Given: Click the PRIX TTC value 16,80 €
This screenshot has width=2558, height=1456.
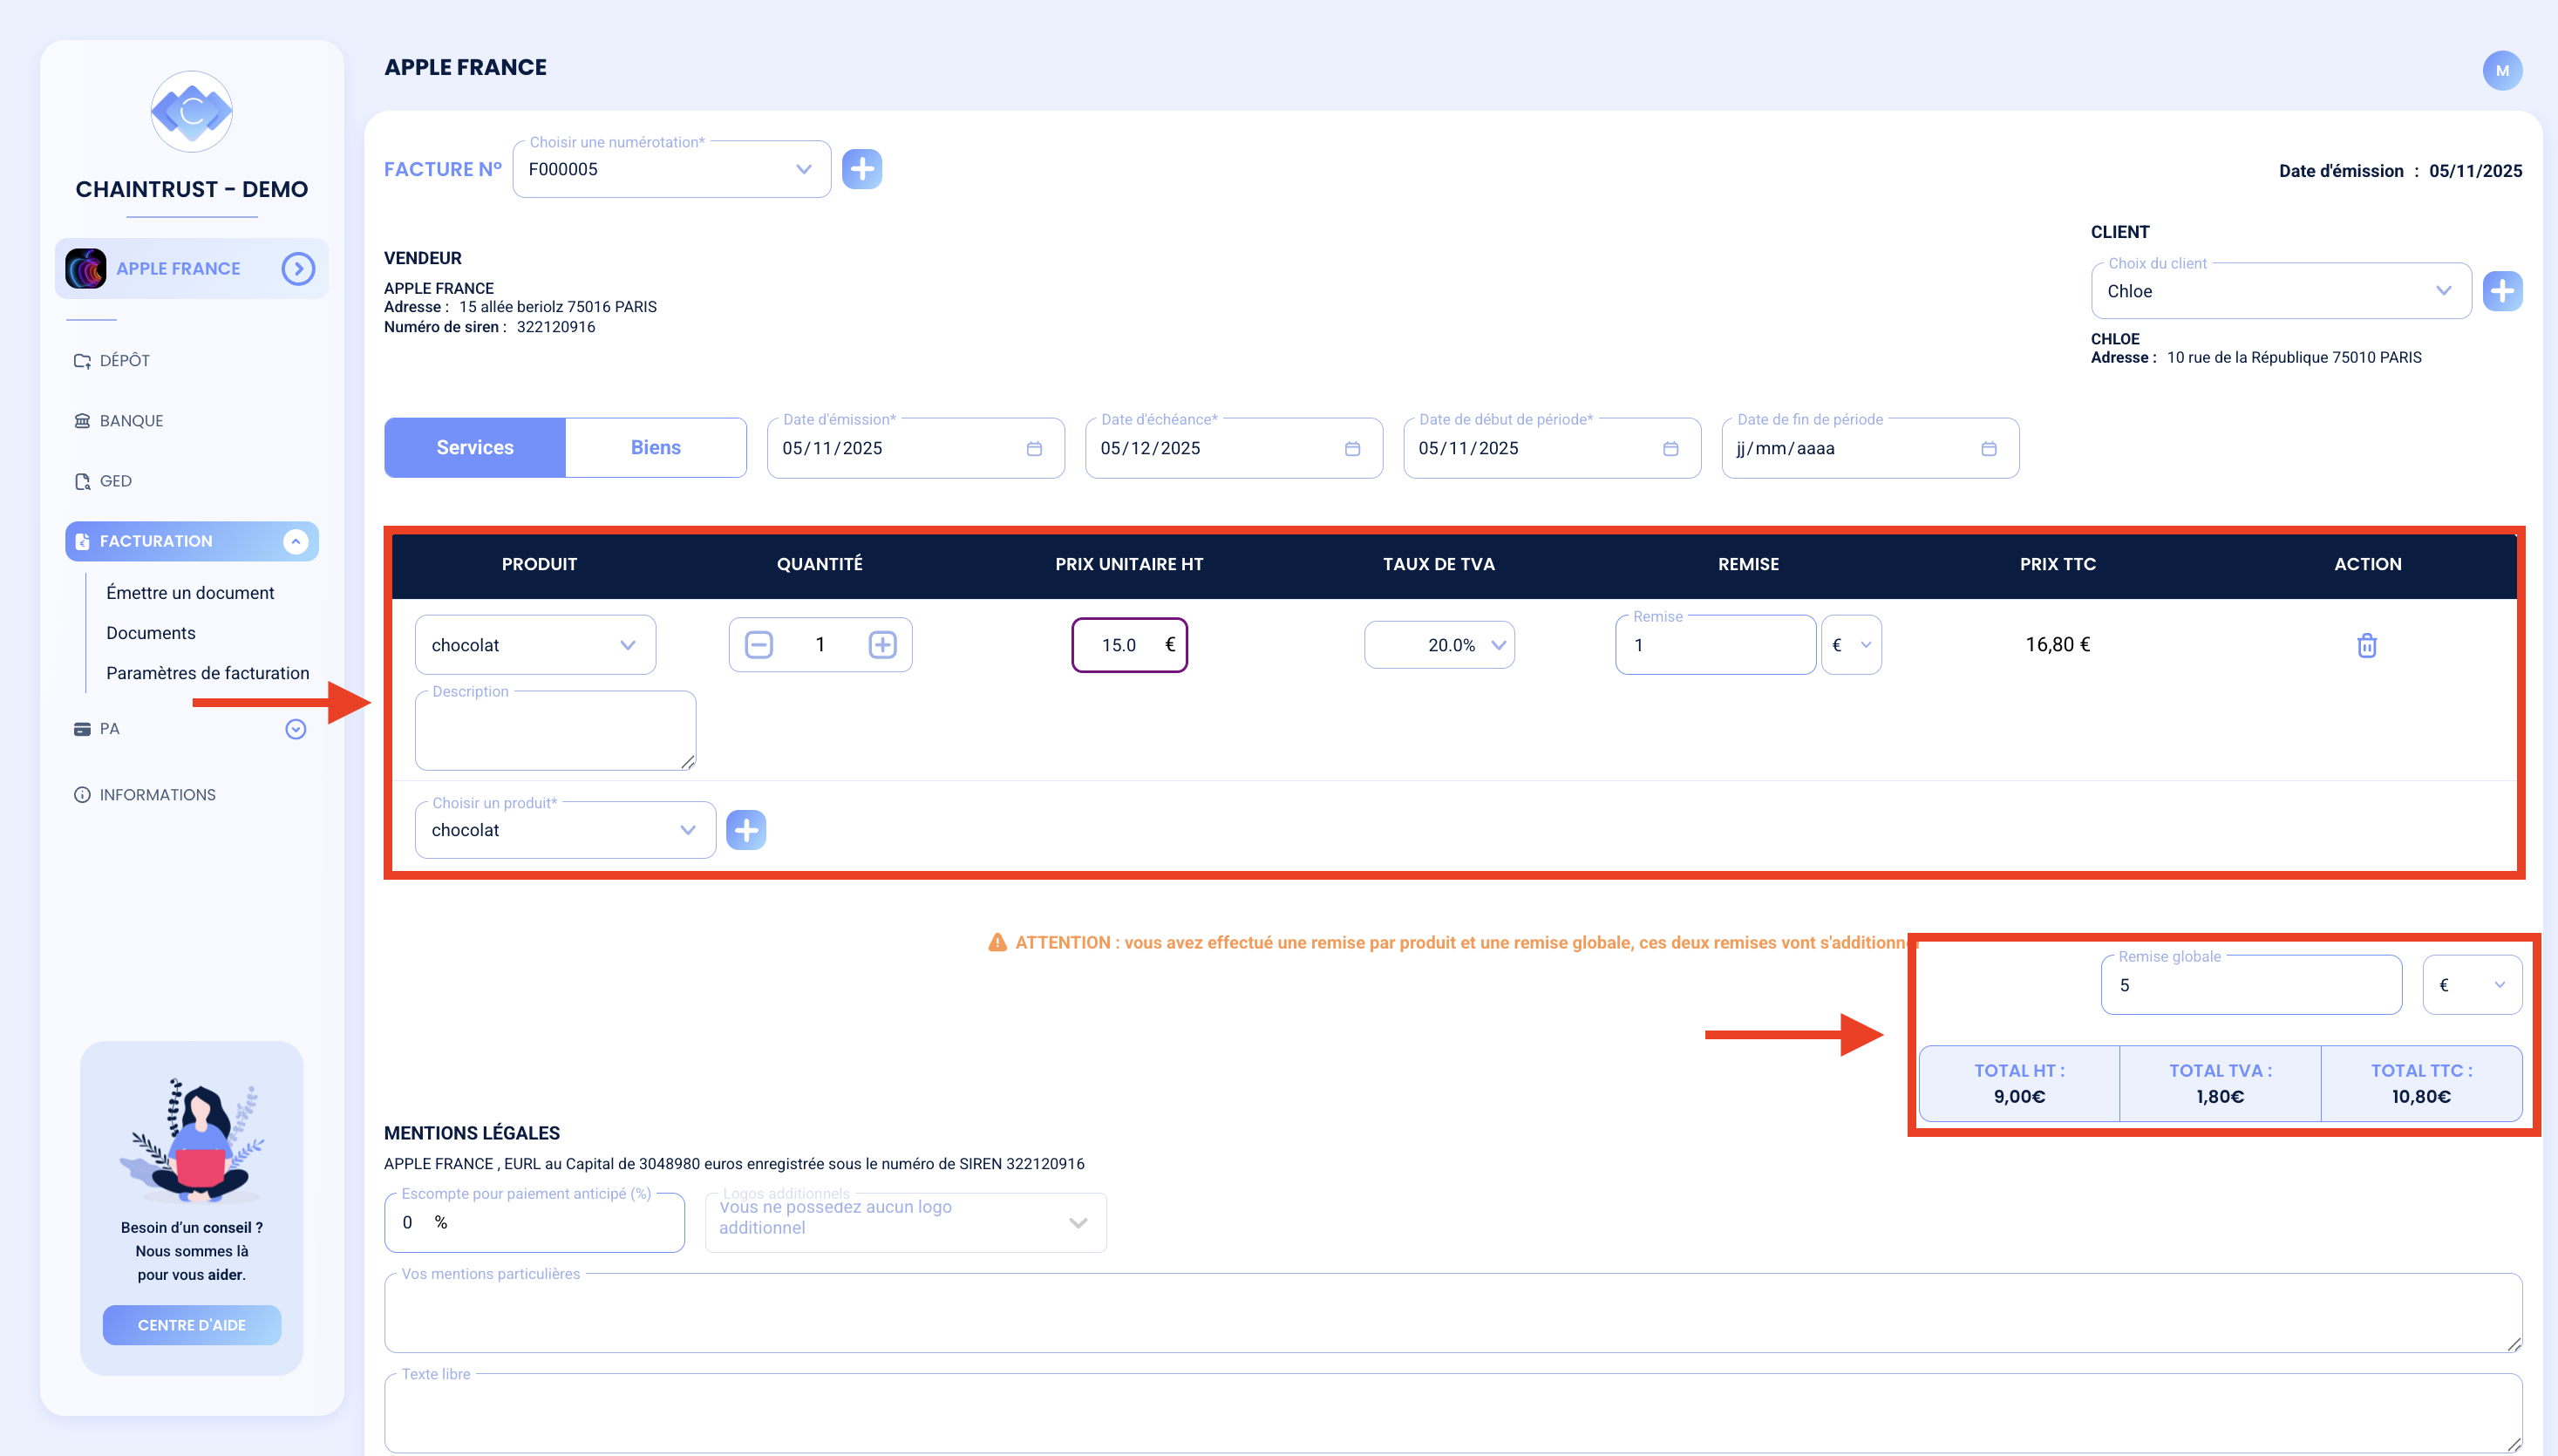Looking at the screenshot, I should [2058, 645].
